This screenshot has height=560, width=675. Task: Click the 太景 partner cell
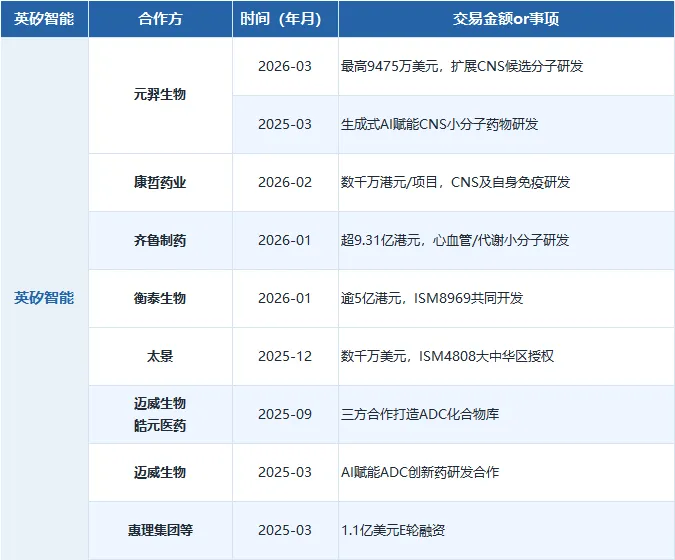160,356
